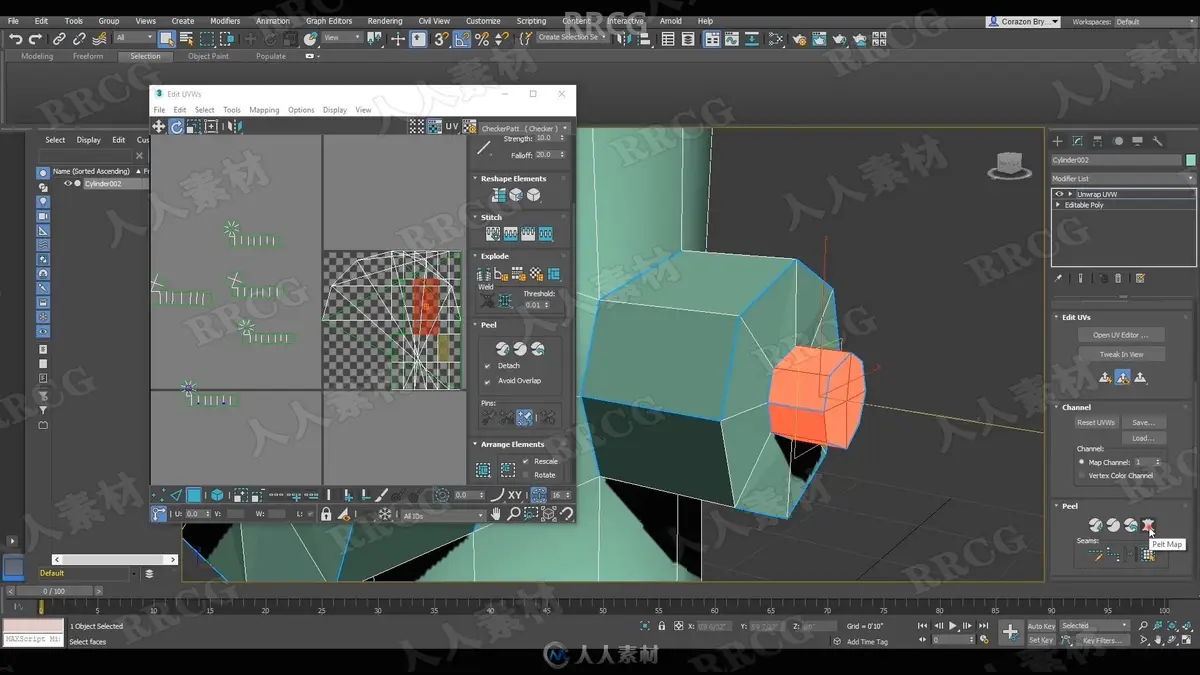Click the lock selection padlock icon

click(x=326, y=514)
